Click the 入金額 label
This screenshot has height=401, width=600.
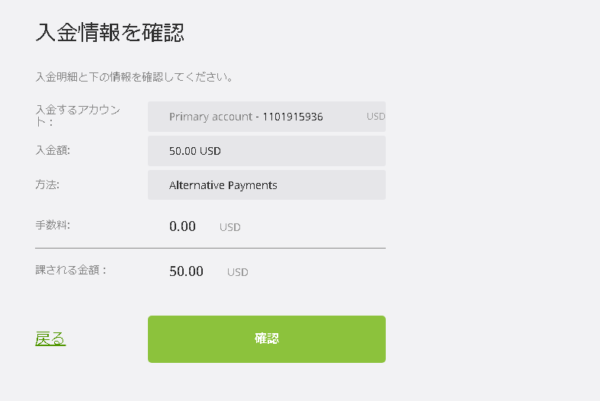click(53, 150)
